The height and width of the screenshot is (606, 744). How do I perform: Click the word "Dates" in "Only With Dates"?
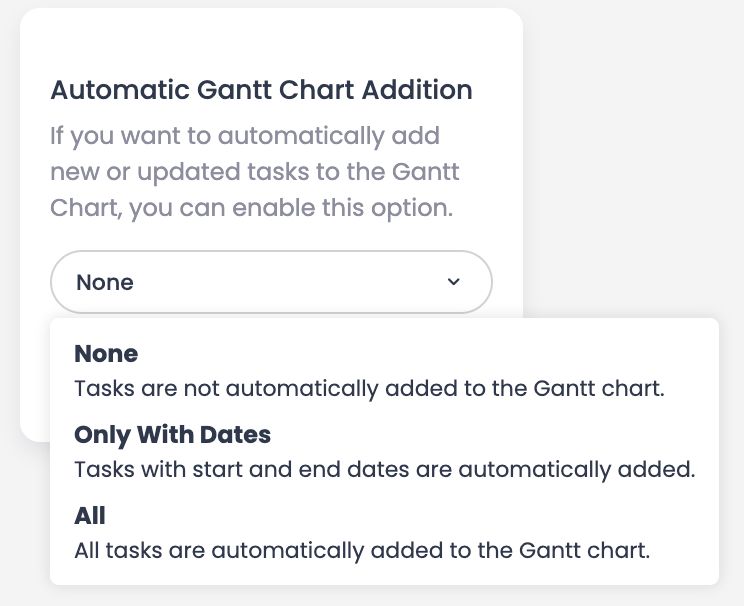click(x=239, y=435)
